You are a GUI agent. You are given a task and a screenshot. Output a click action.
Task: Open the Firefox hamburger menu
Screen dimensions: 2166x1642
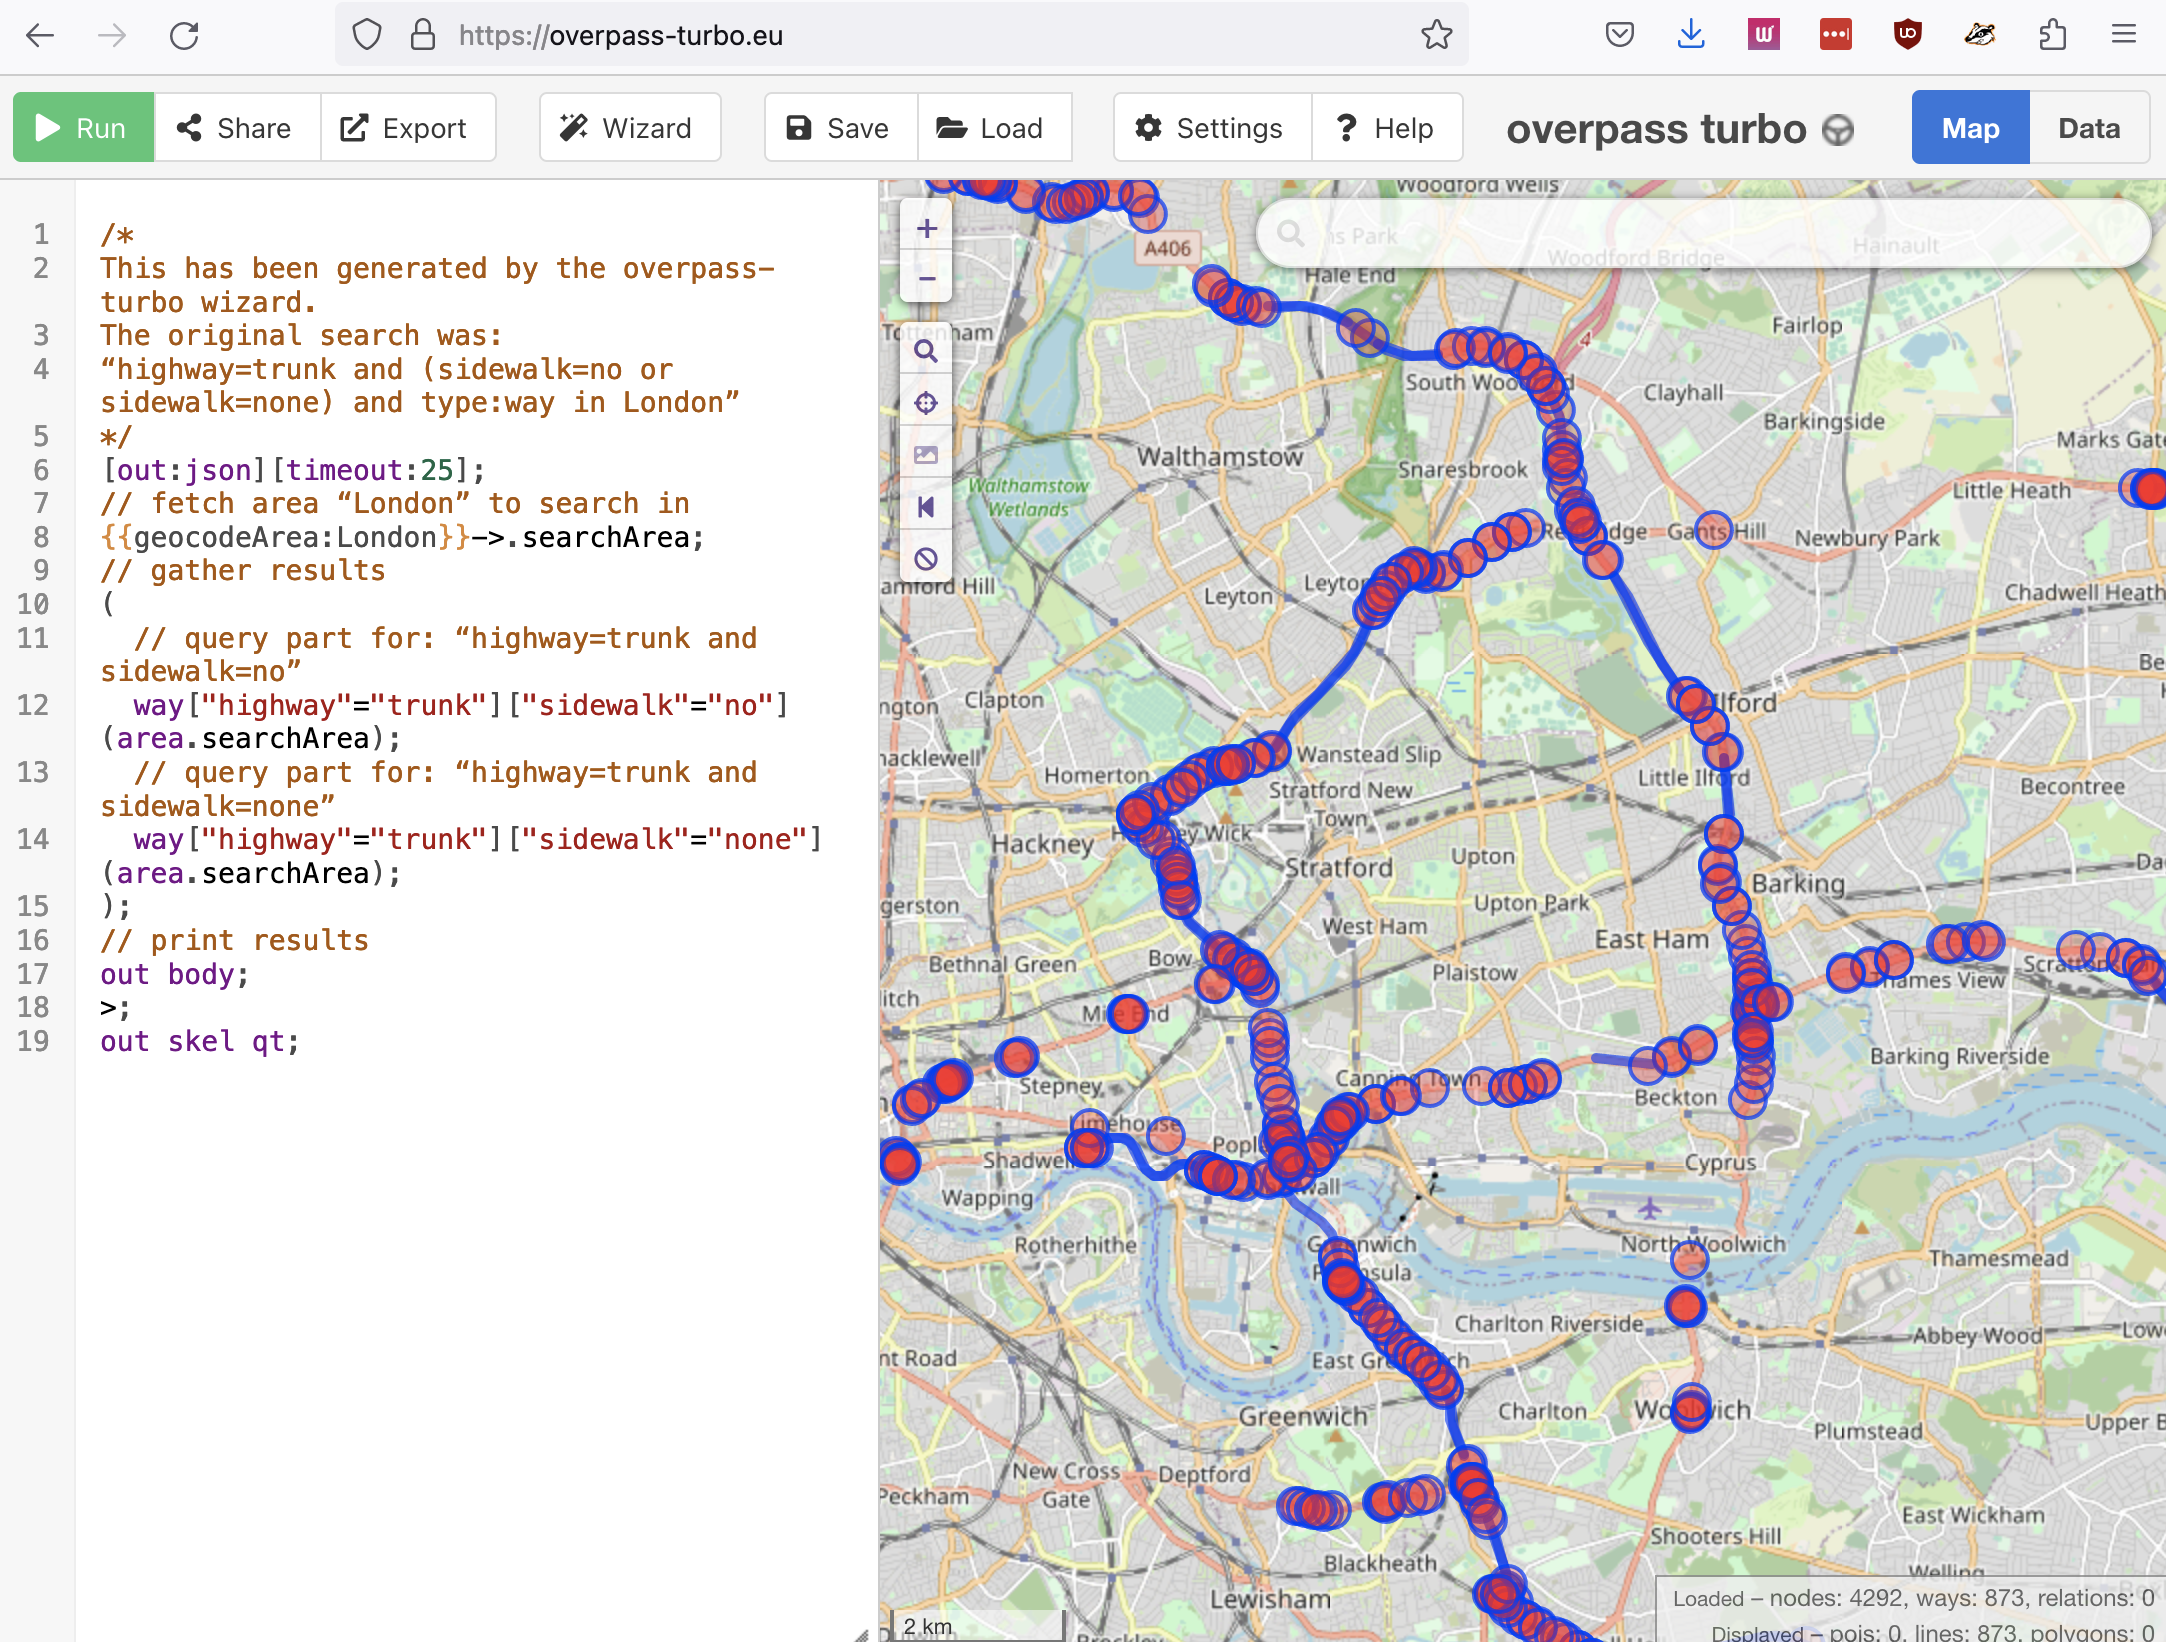point(2124,35)
